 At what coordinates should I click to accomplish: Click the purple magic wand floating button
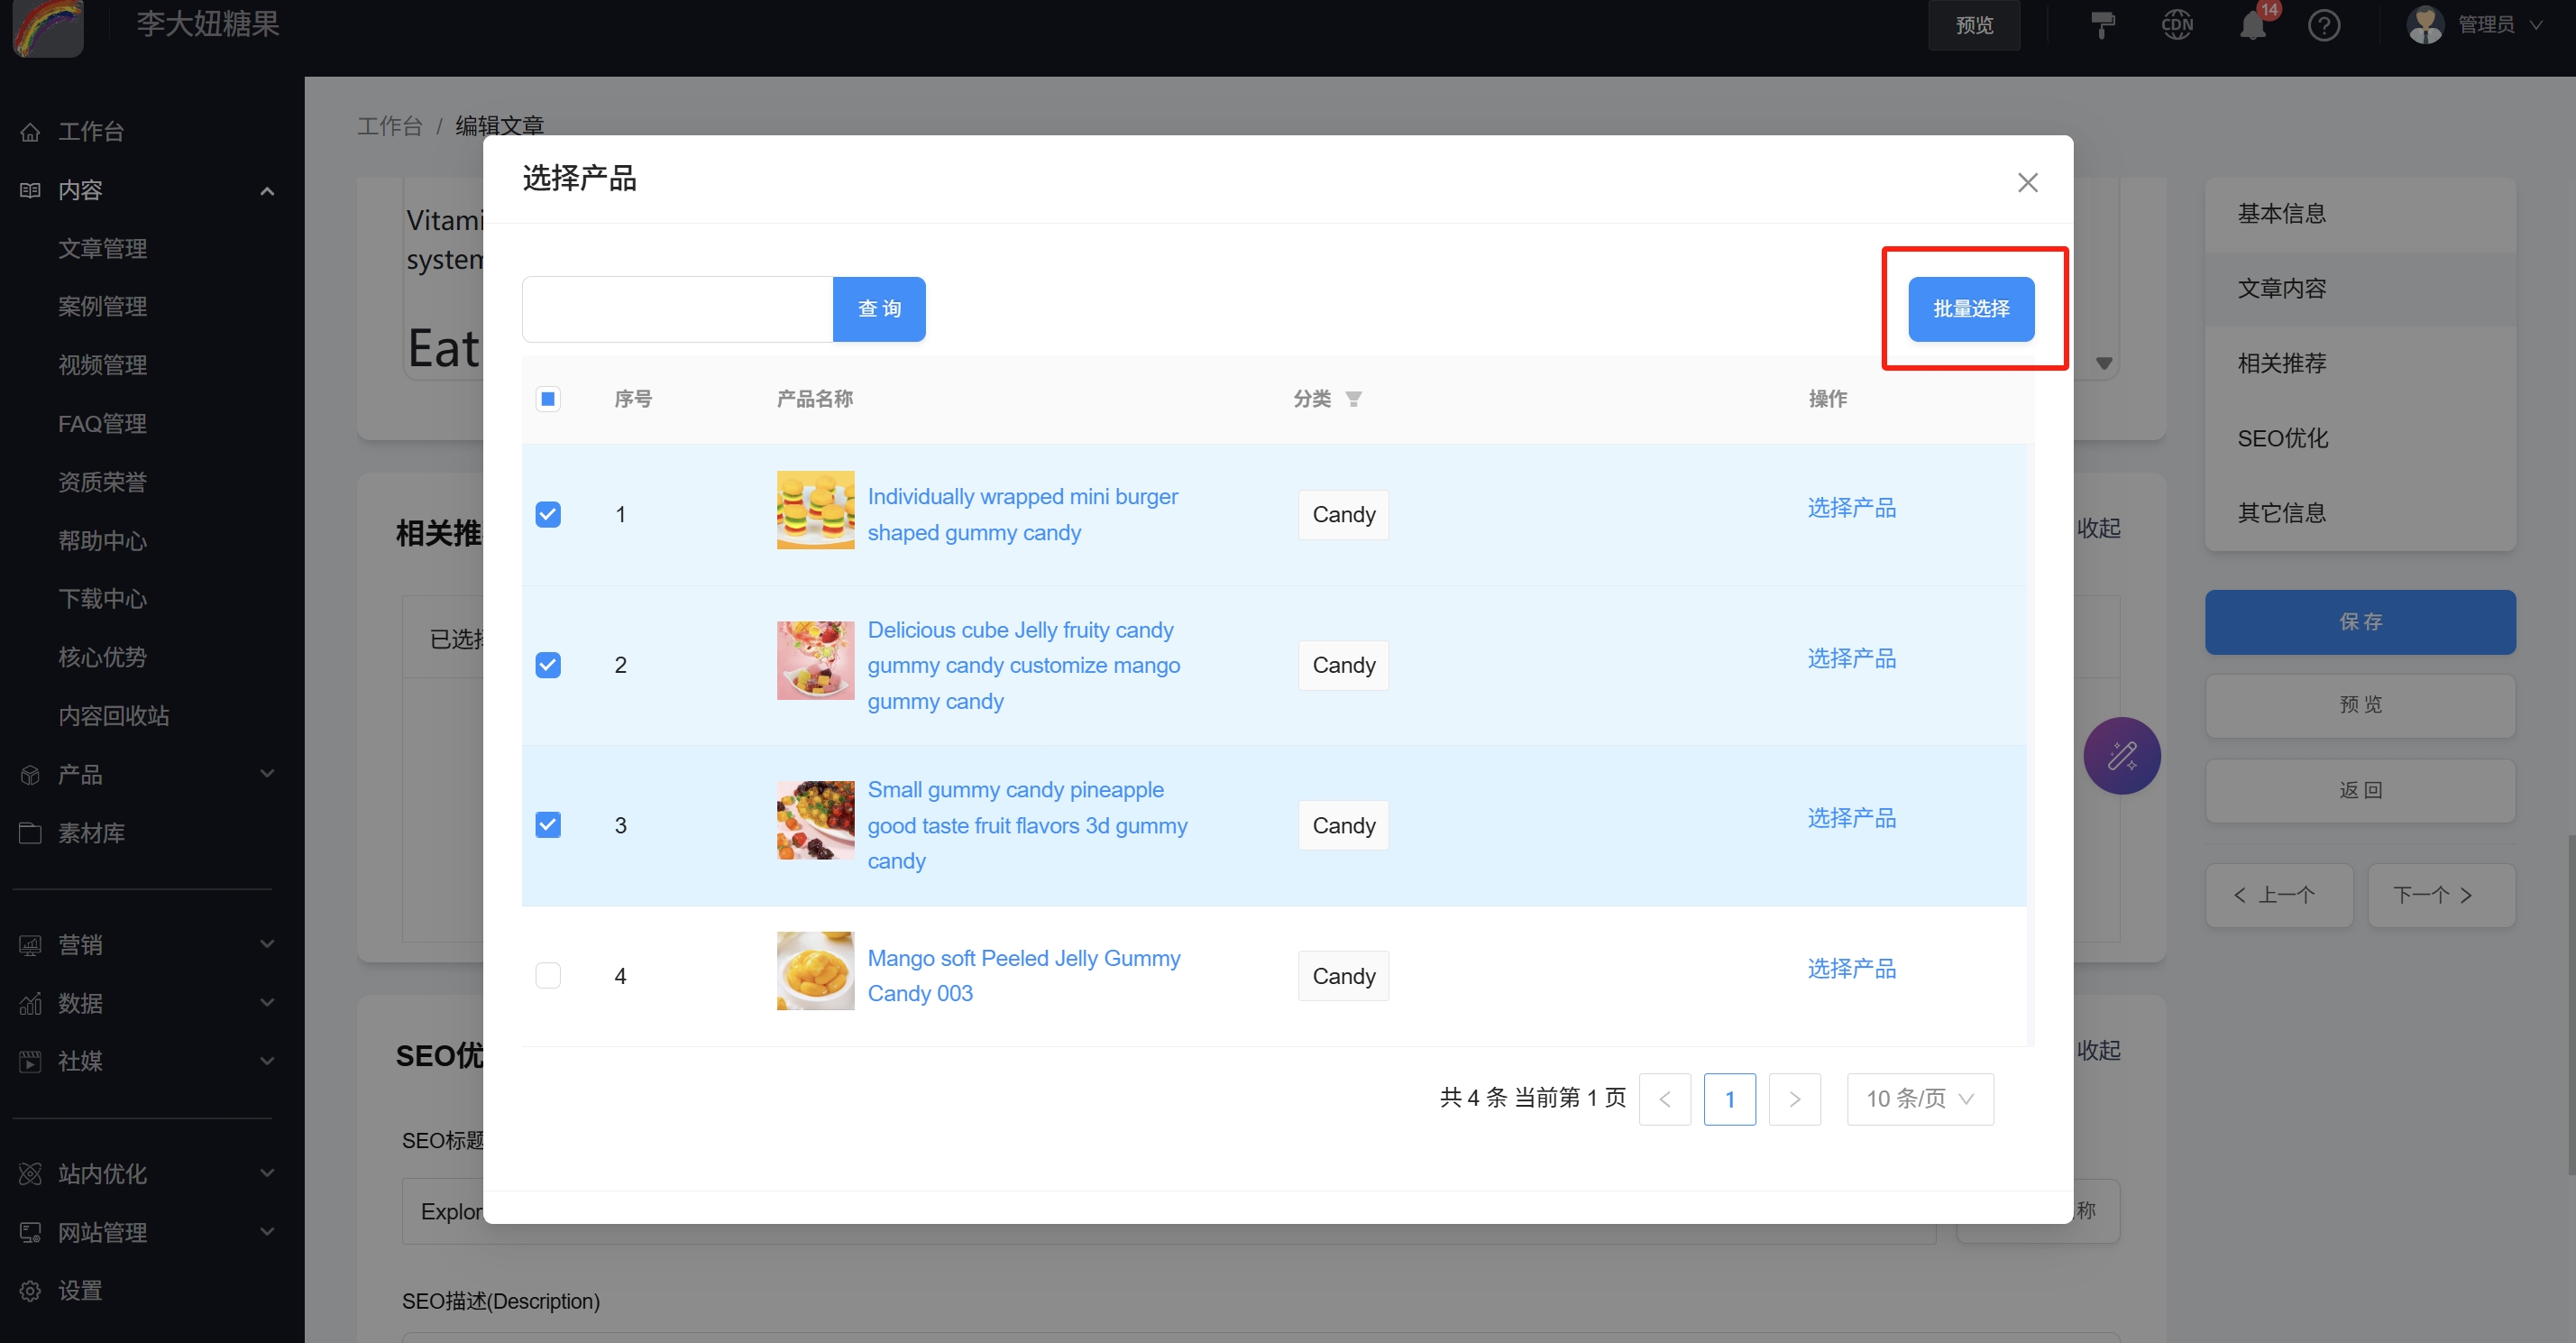pos(2121,755)
